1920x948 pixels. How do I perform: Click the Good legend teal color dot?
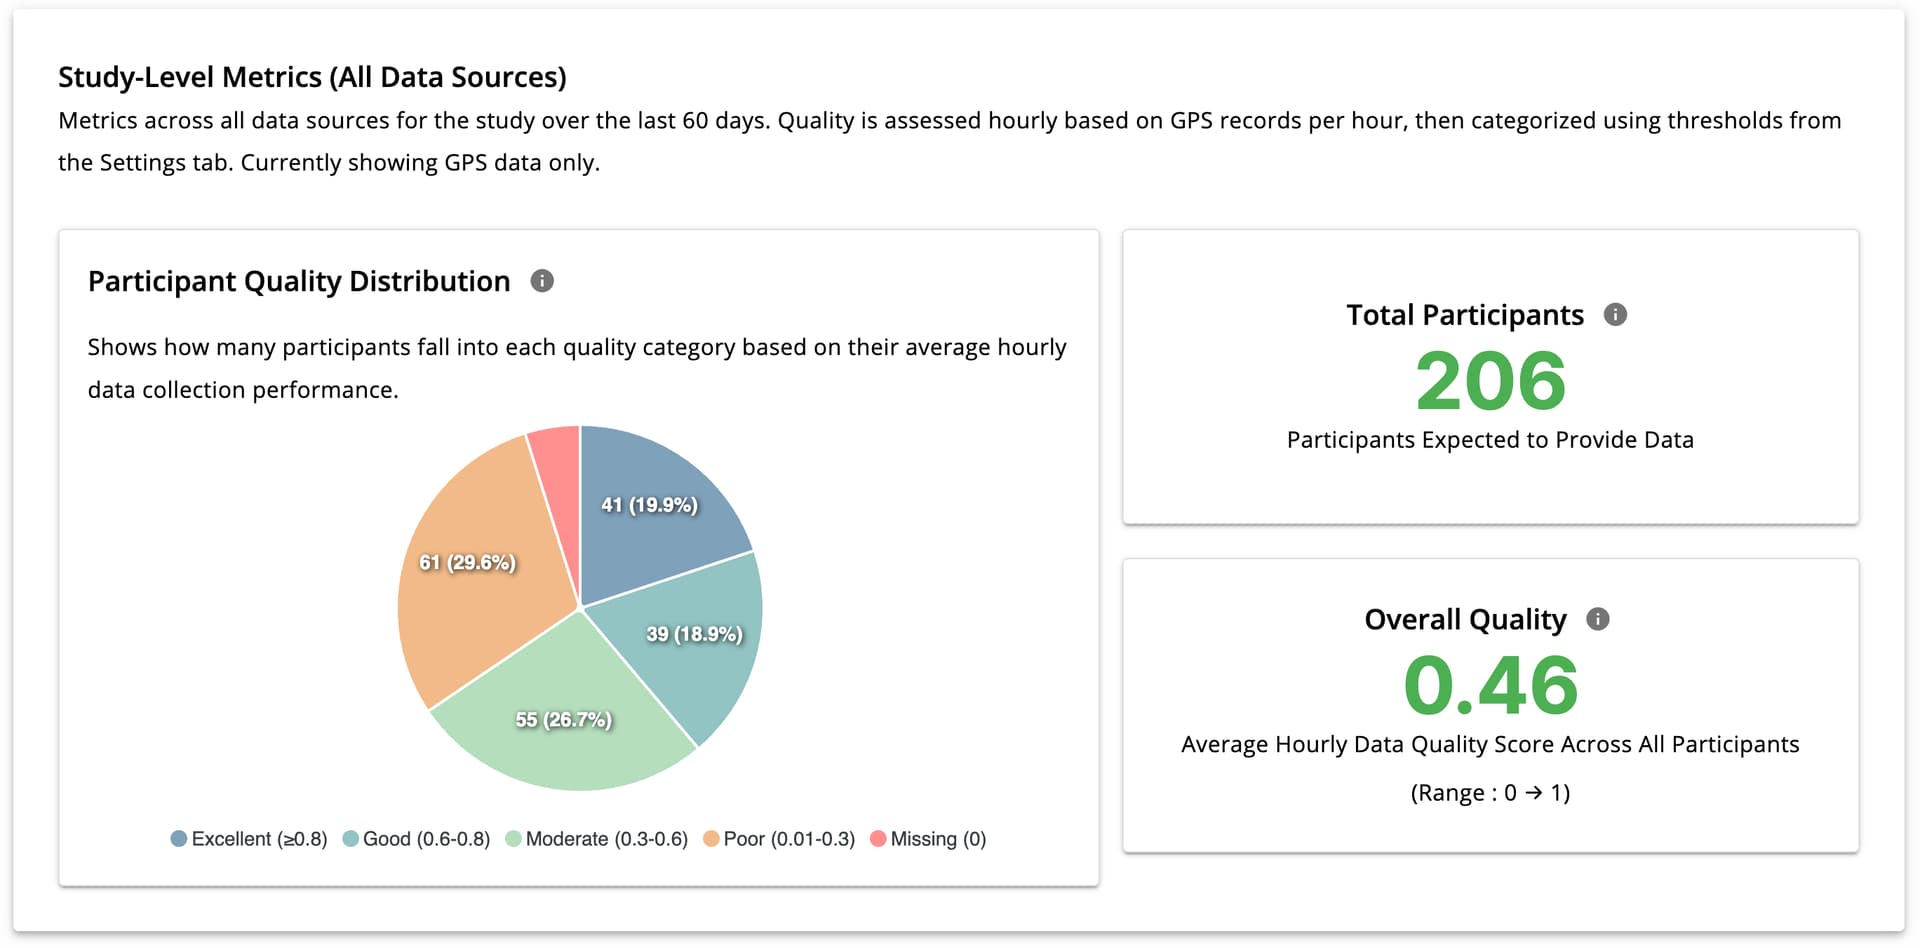(x=351, y=839)
